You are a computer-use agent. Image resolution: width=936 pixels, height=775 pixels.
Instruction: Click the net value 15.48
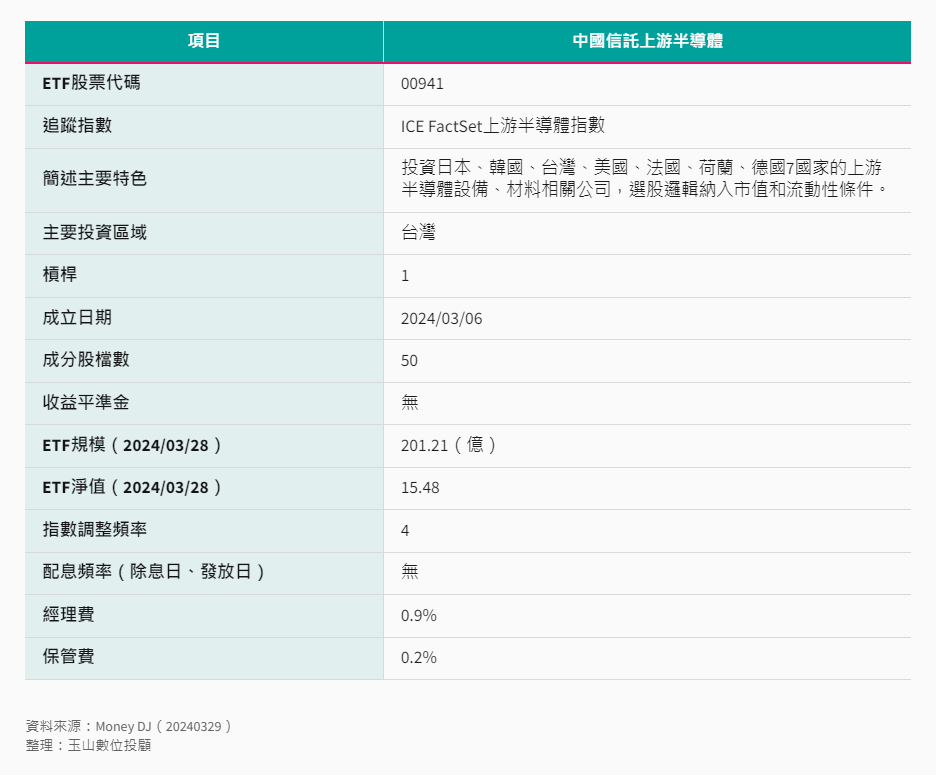click(420, 488)
